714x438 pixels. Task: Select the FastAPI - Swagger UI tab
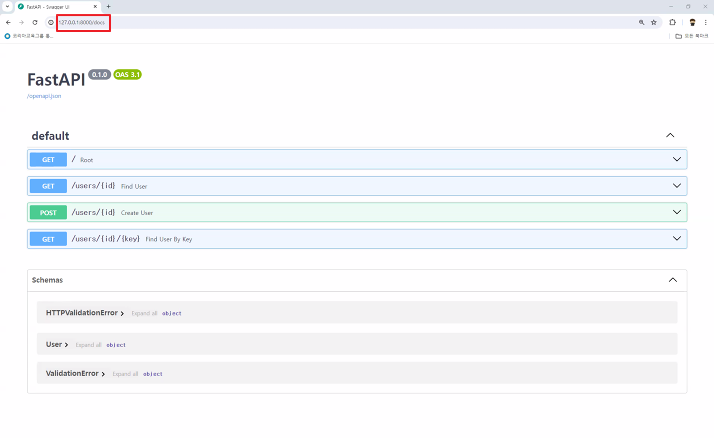click(57, 7)
